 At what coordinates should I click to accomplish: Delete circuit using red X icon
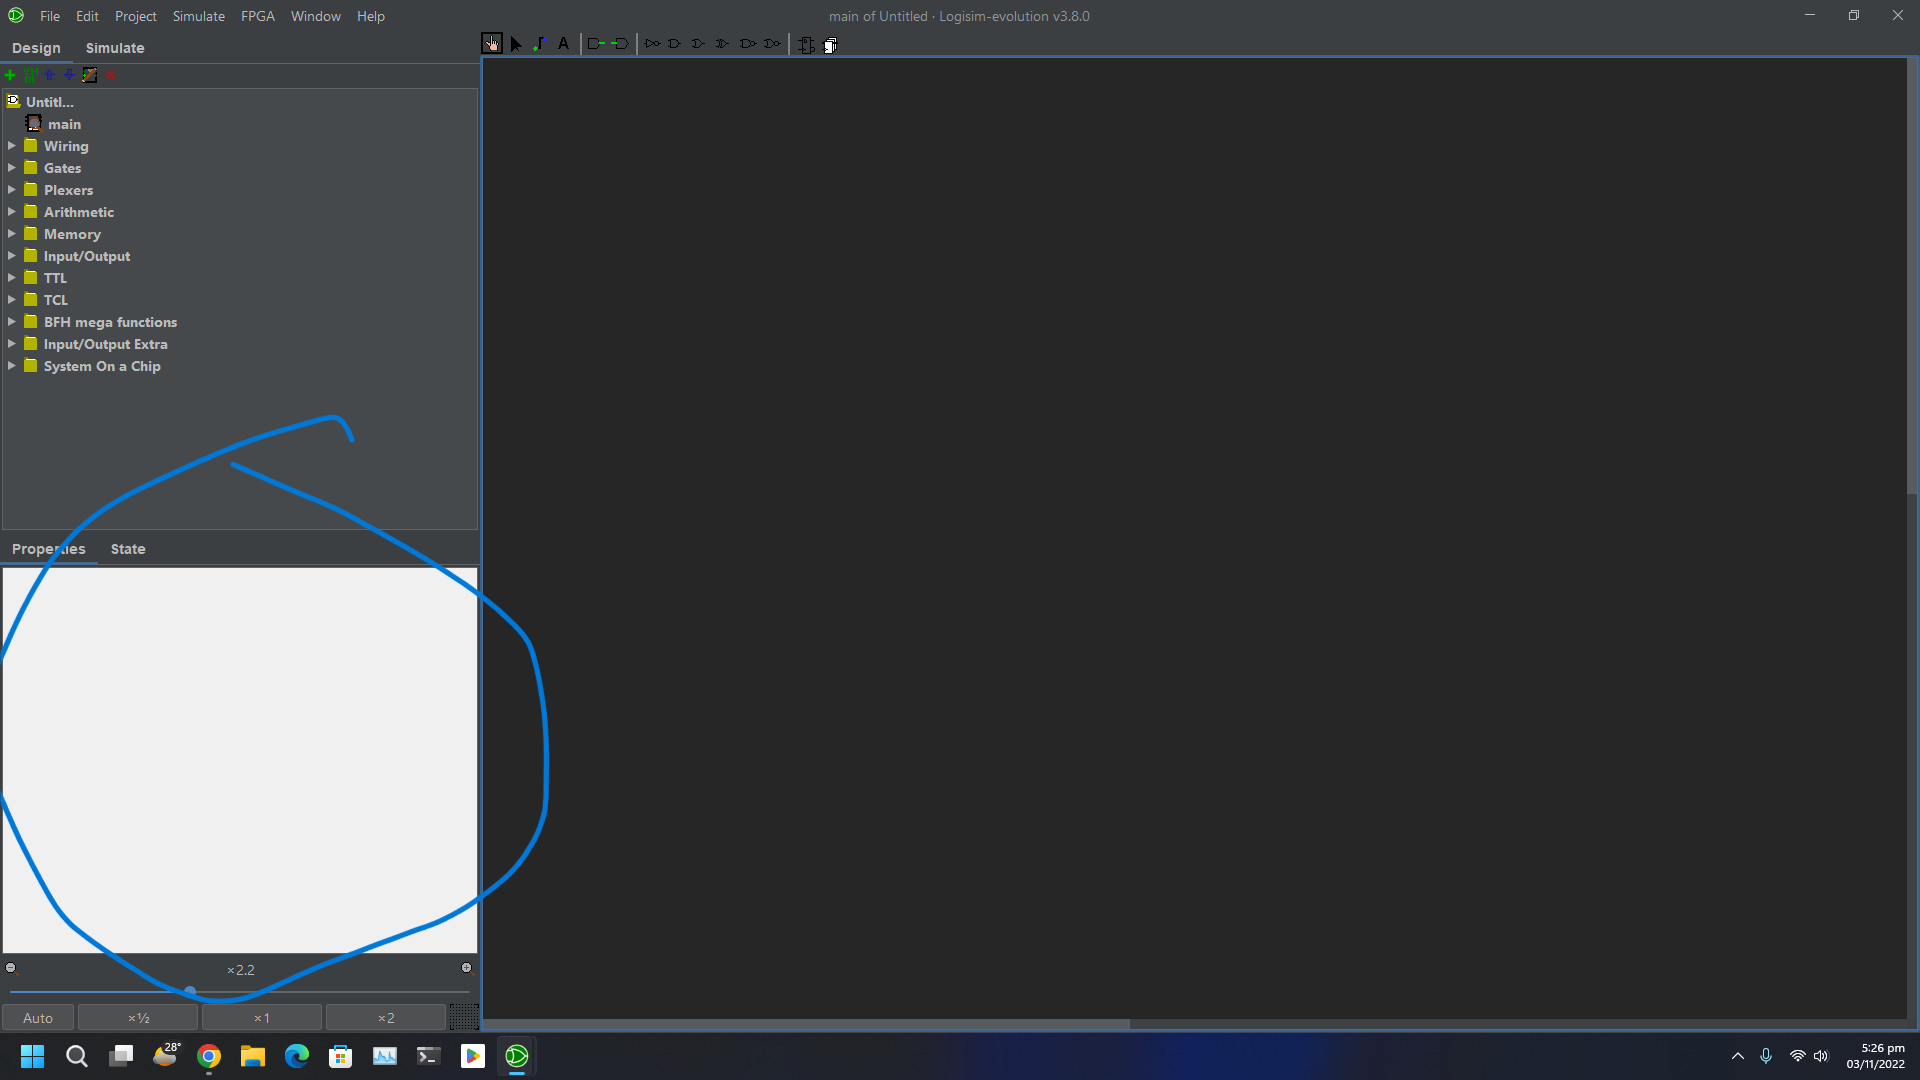point(110,75)
